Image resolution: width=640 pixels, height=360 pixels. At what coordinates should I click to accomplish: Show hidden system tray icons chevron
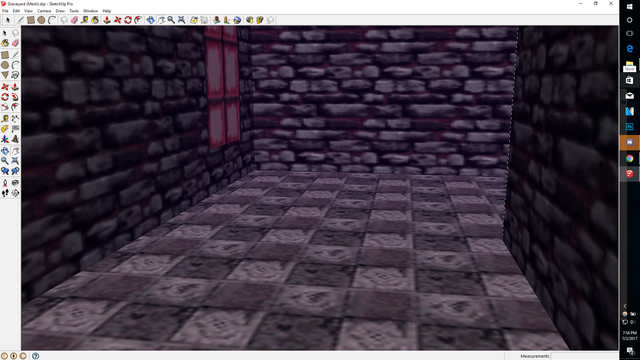625,306
